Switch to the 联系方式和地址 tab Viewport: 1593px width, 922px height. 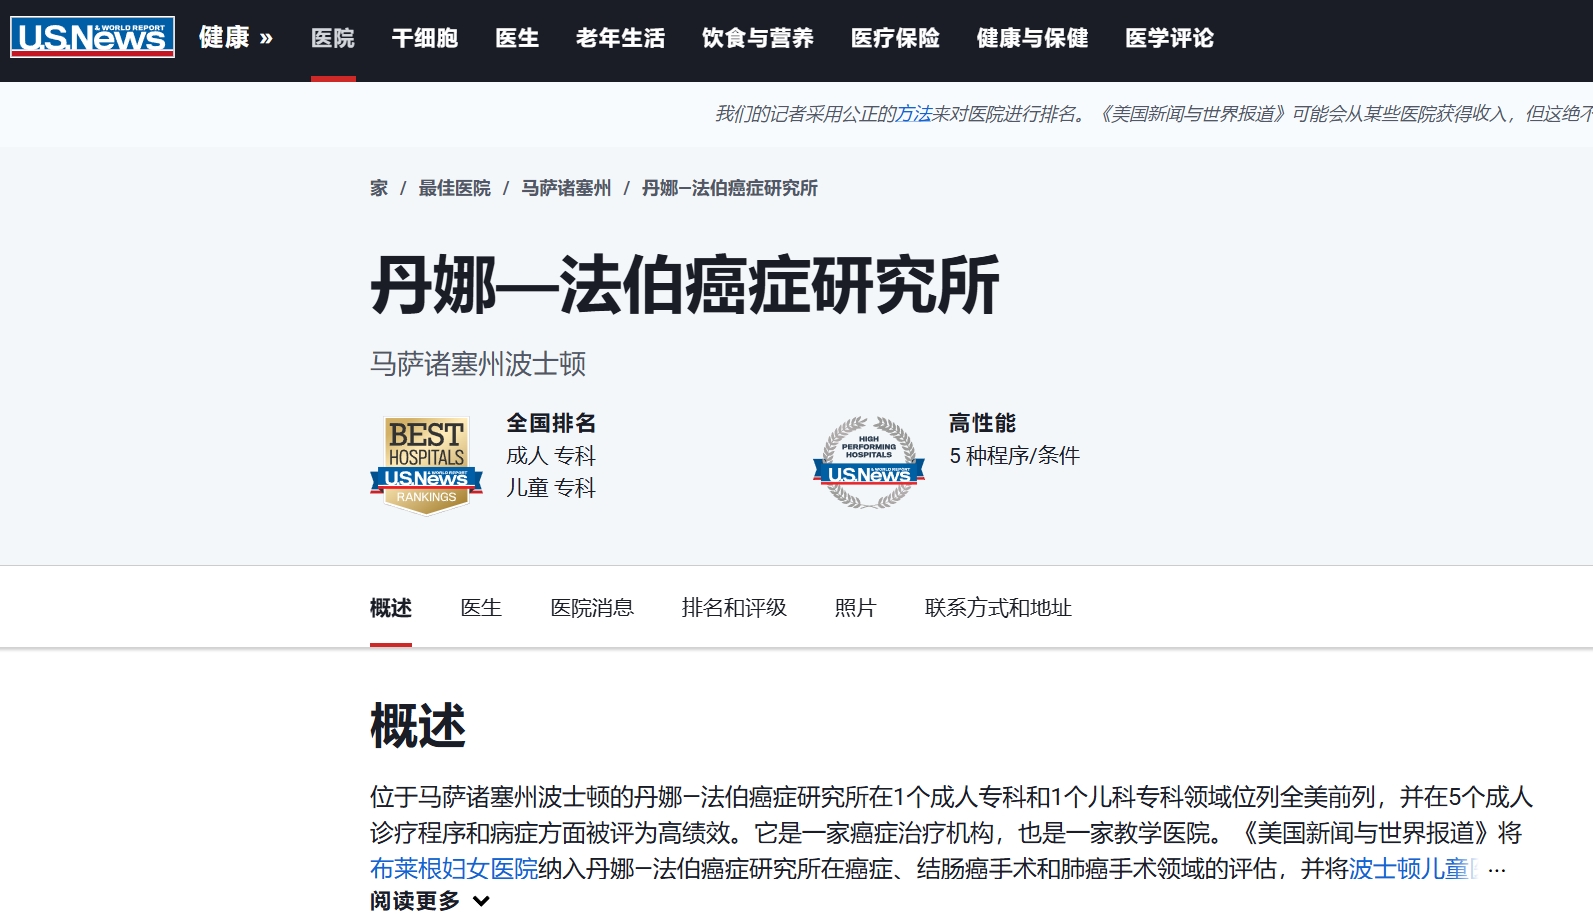click(x=998, y=608)
